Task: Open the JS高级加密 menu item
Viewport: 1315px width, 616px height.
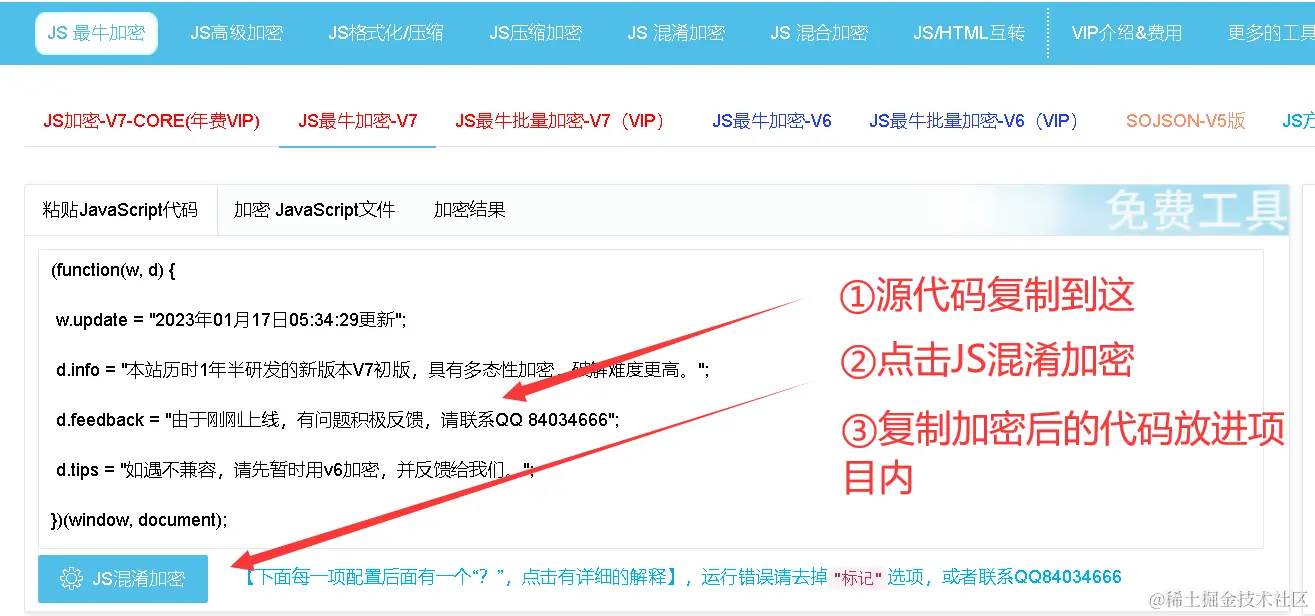Action: pos(236,32)
